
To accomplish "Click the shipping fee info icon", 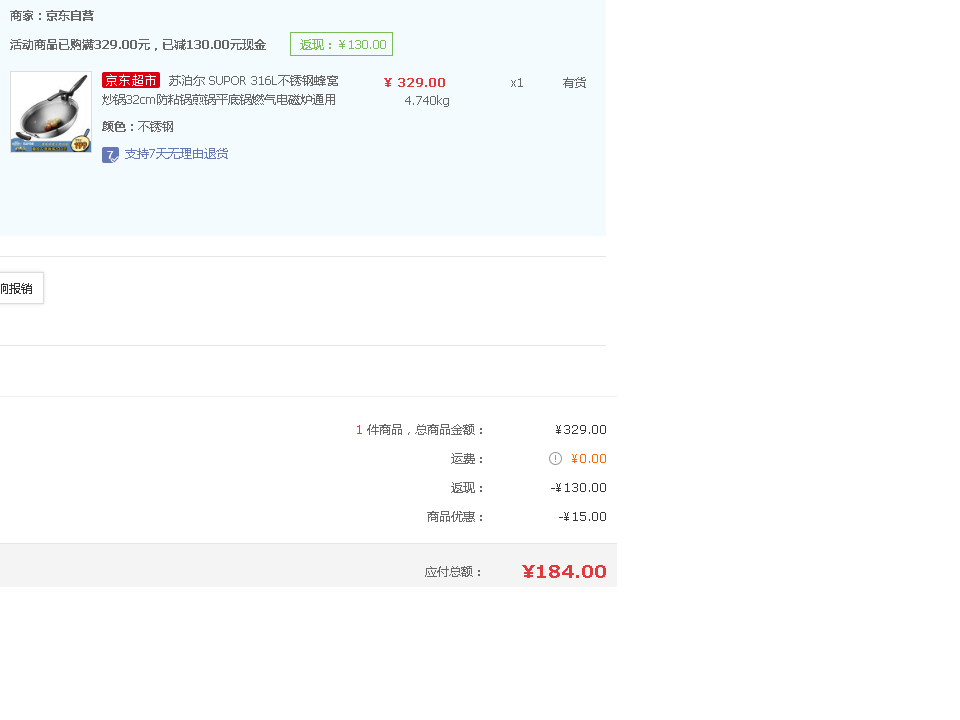I will (555, 459).
